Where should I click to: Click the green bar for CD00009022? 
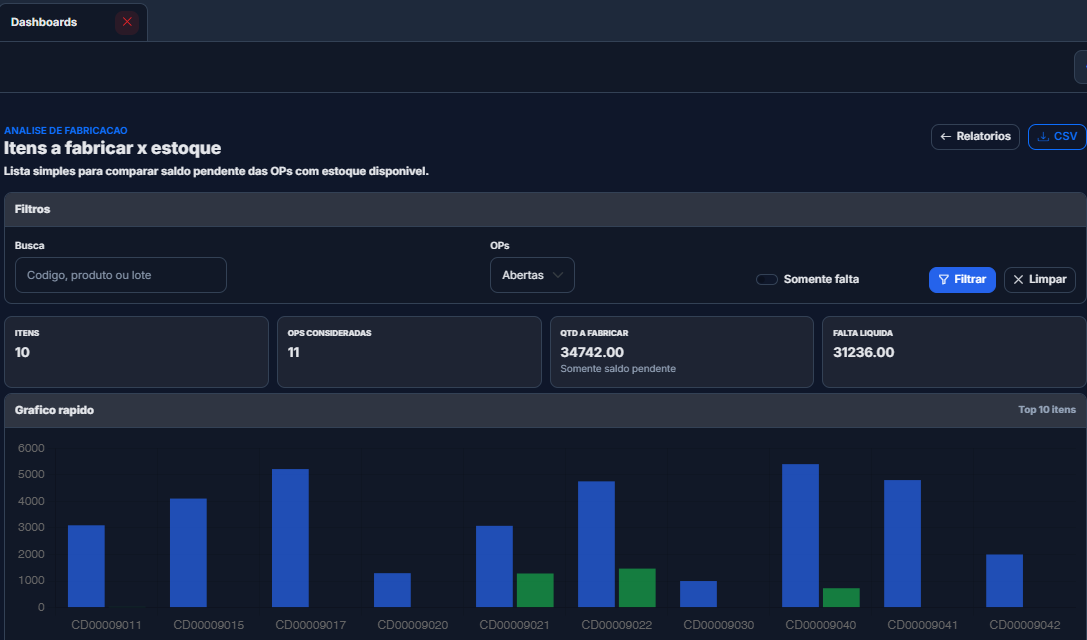coord(637,588)
